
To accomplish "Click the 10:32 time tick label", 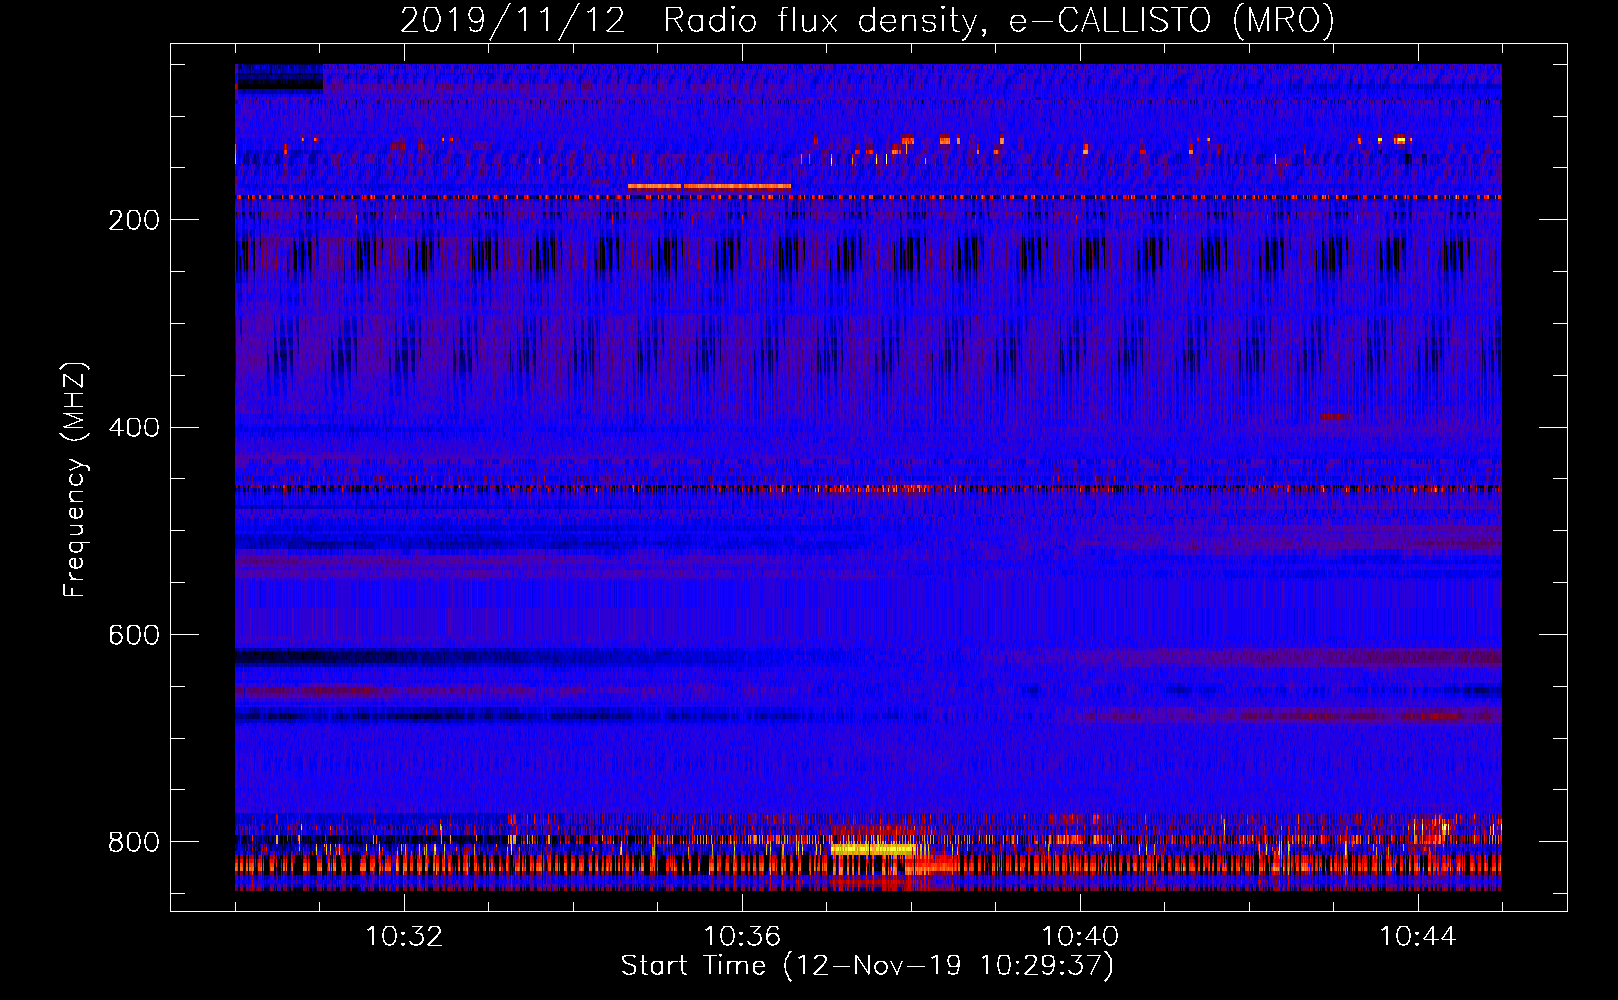I will point(404,936).
